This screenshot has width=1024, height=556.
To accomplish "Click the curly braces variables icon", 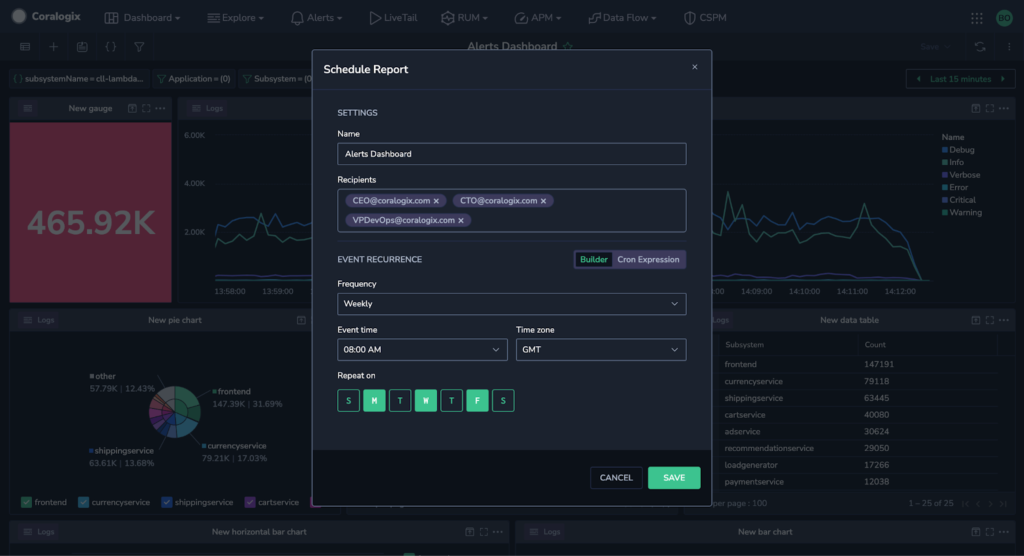I will pos(110,47).
